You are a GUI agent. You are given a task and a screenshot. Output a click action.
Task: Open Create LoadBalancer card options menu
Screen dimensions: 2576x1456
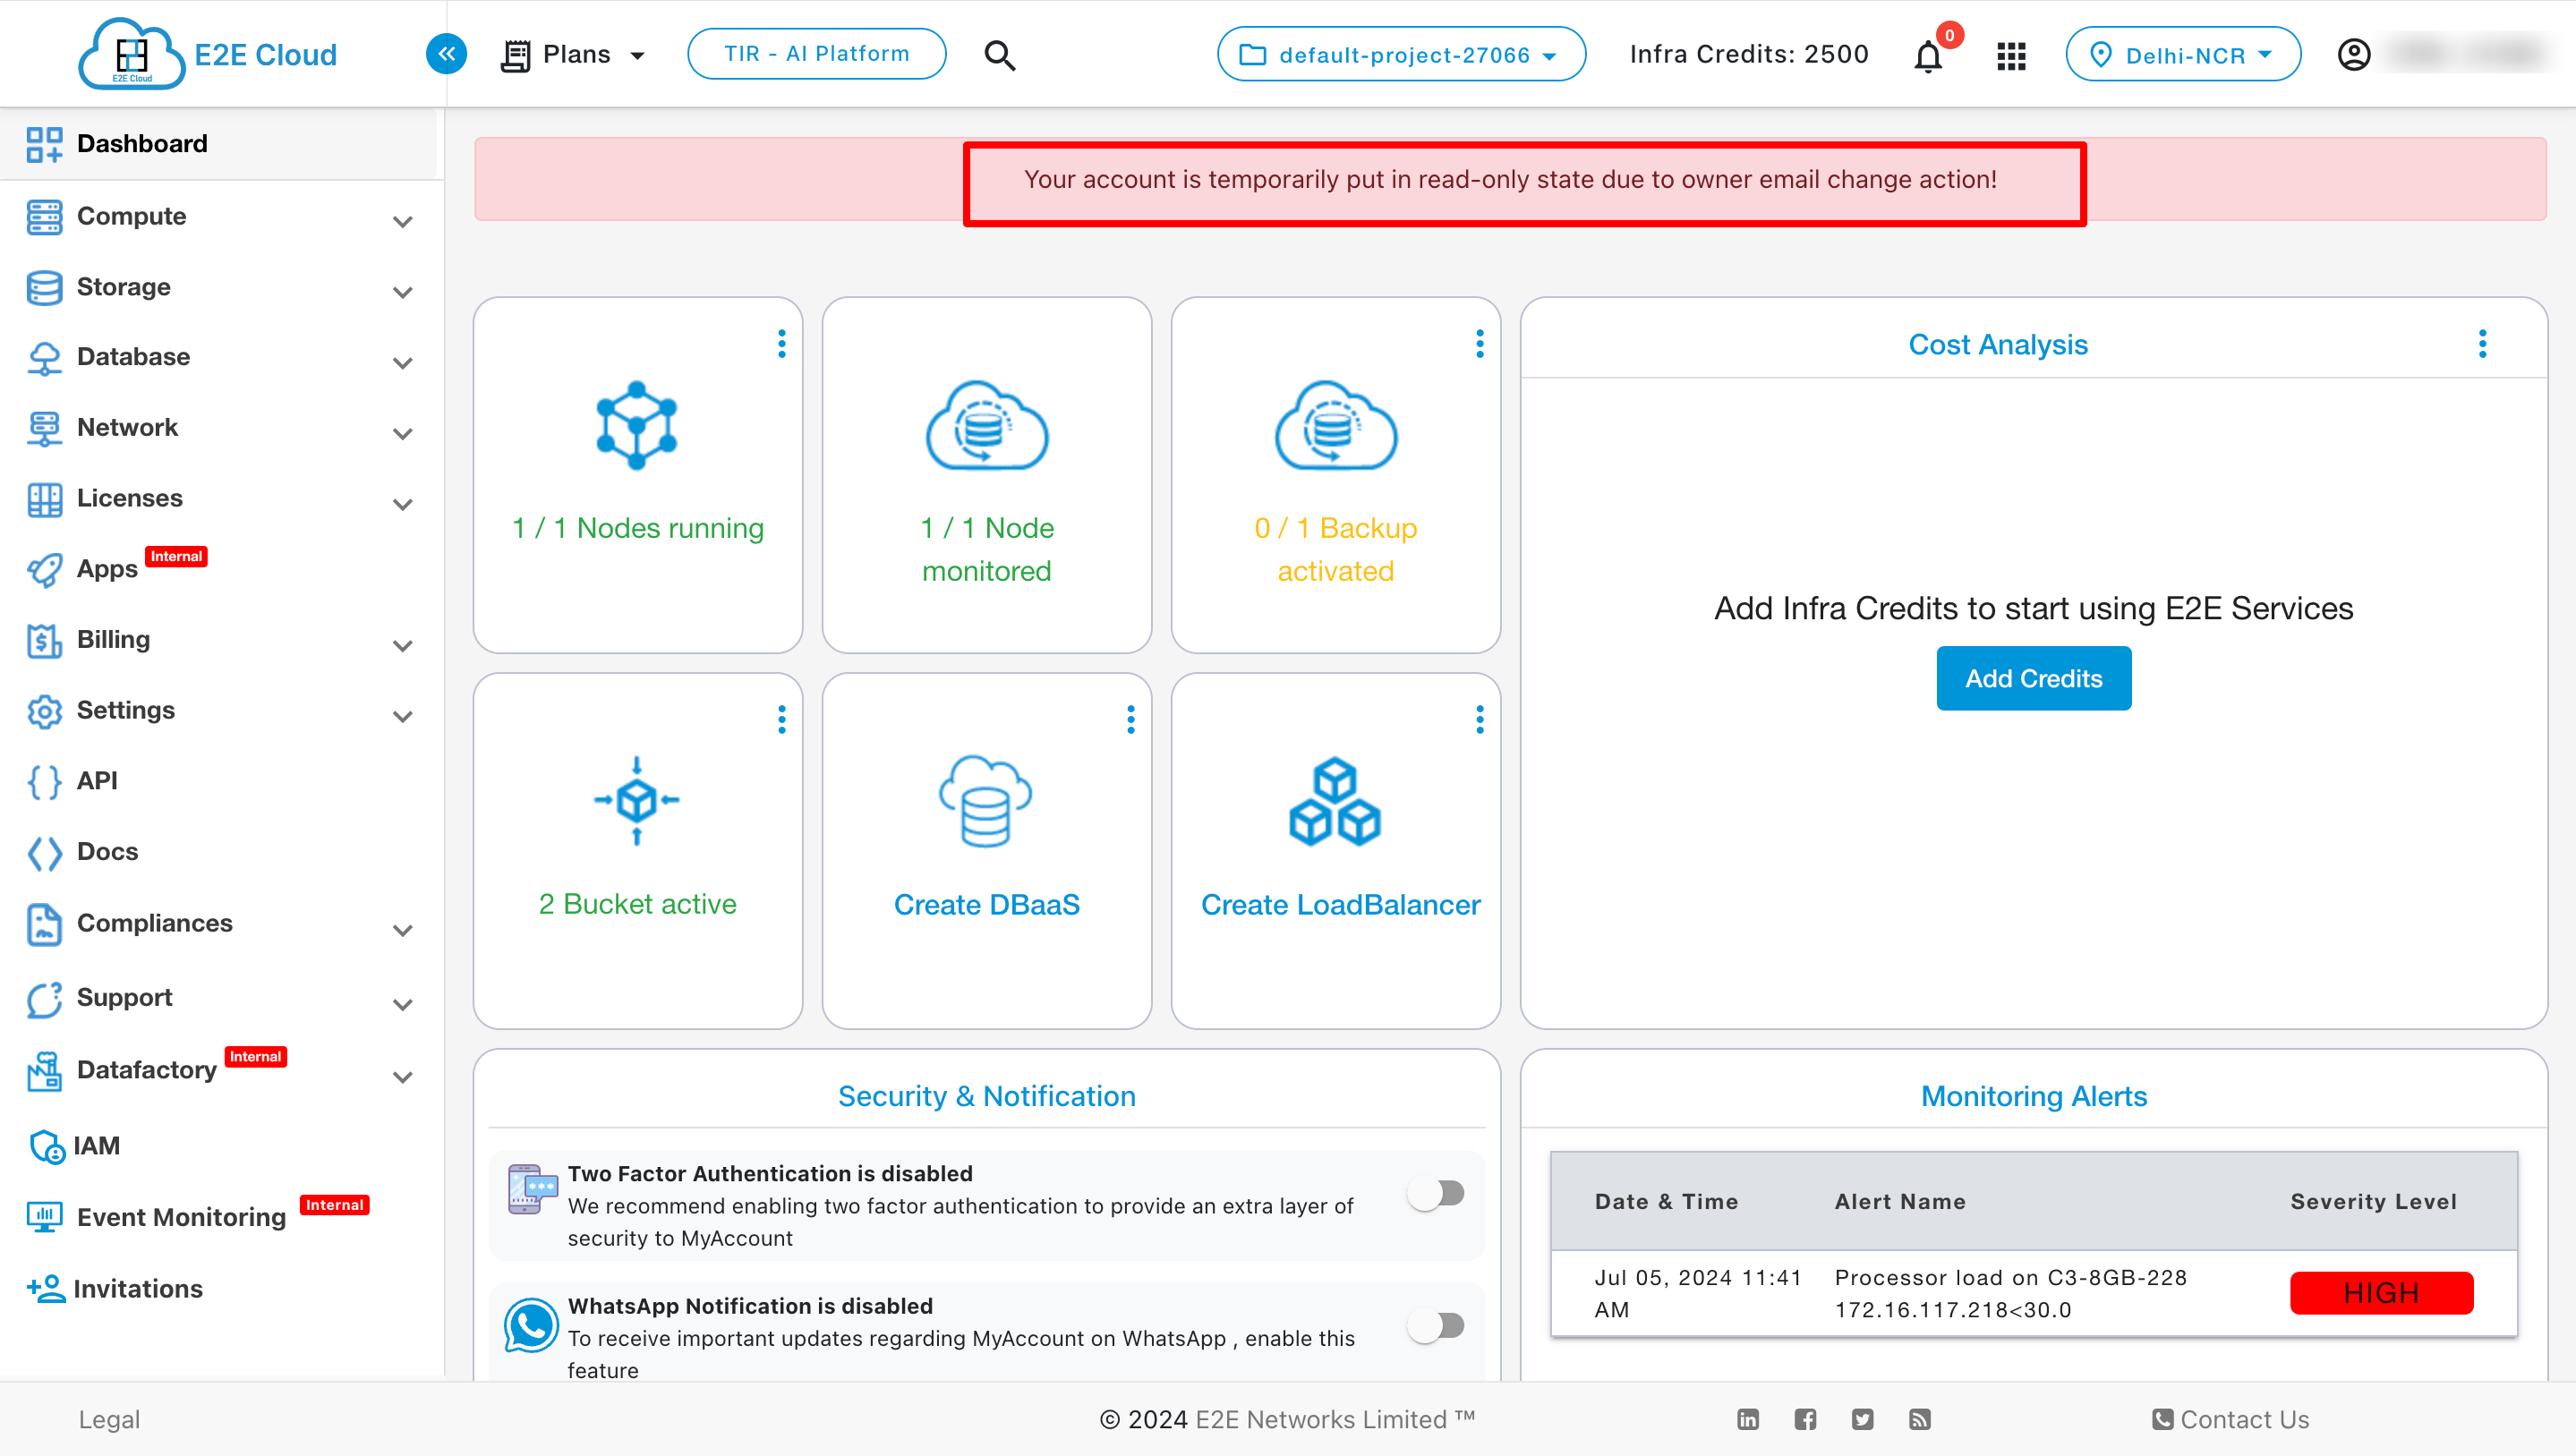[1480, 719]
